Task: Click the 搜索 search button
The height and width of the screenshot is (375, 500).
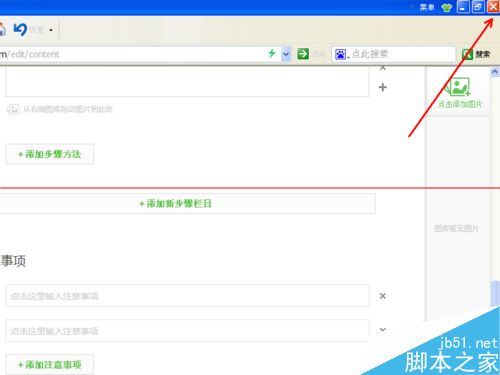Action: click(476, 54)
